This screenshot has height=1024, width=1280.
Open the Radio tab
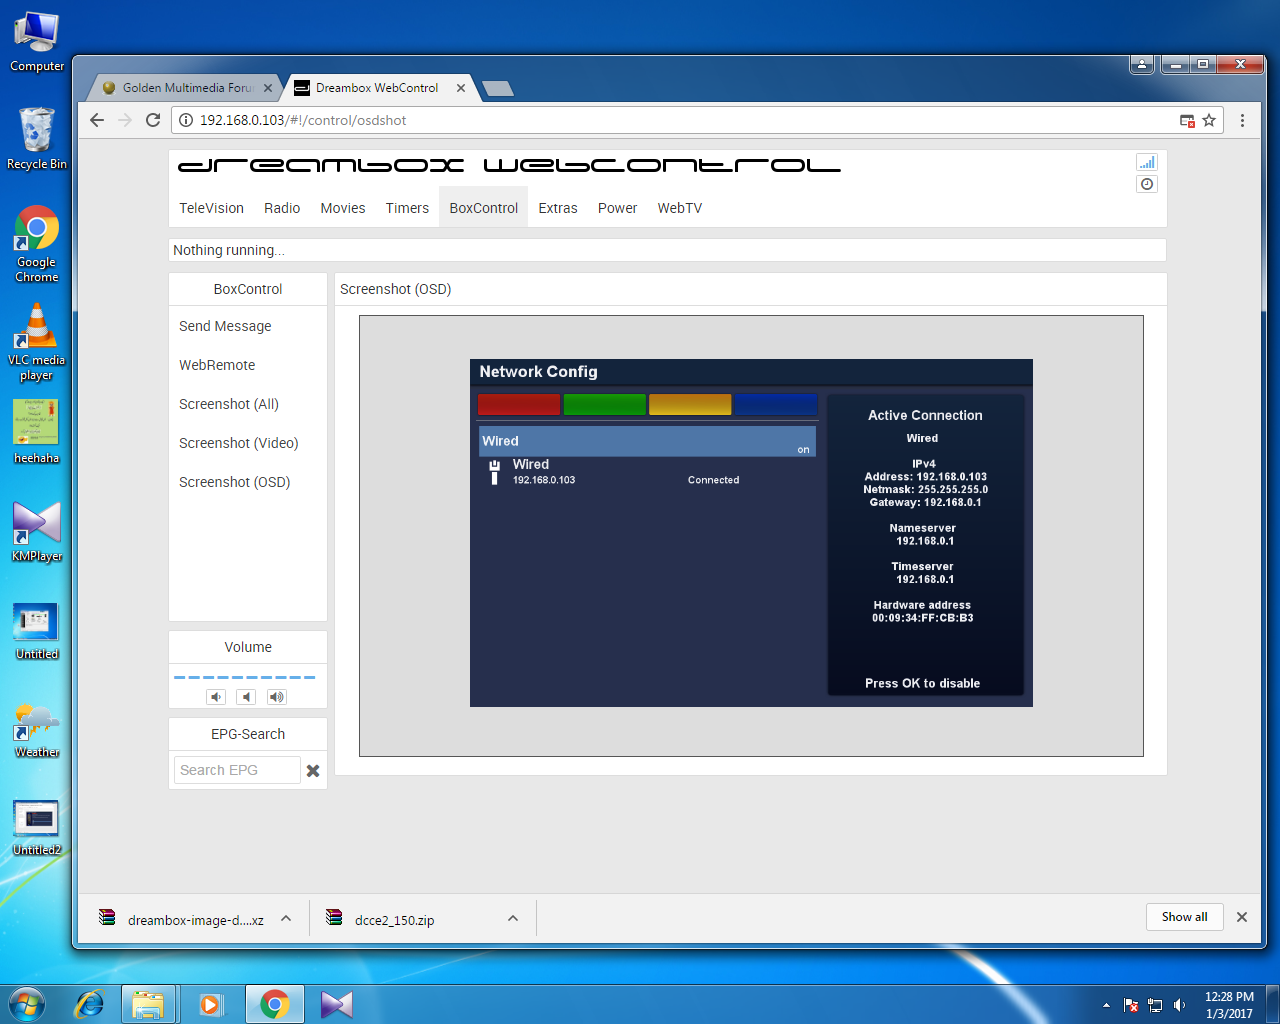282,208
